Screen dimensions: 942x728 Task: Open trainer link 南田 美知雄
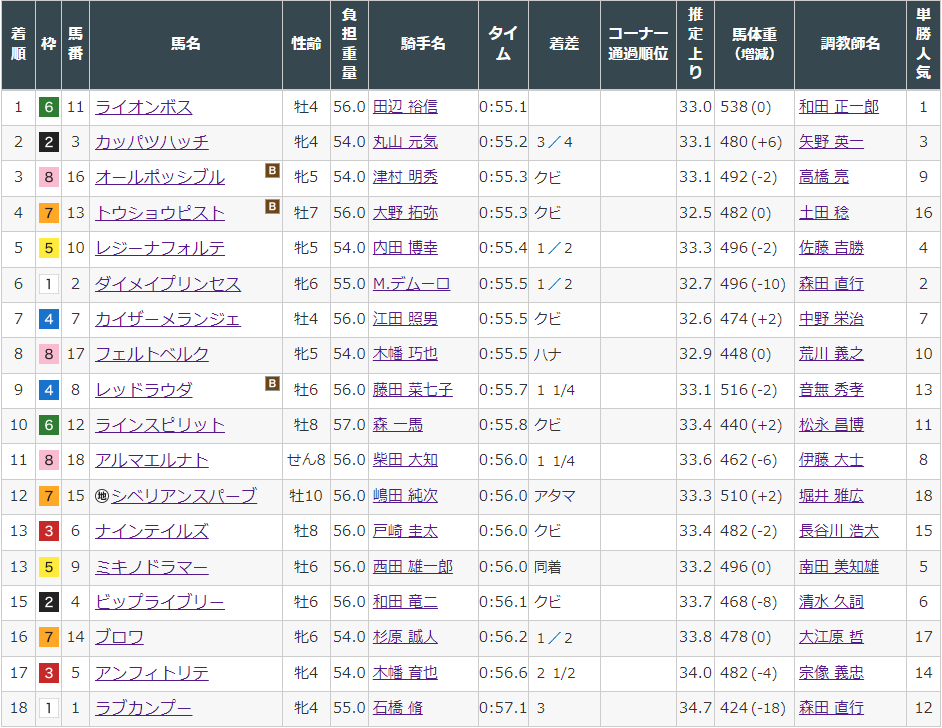(x=839, y=566)
